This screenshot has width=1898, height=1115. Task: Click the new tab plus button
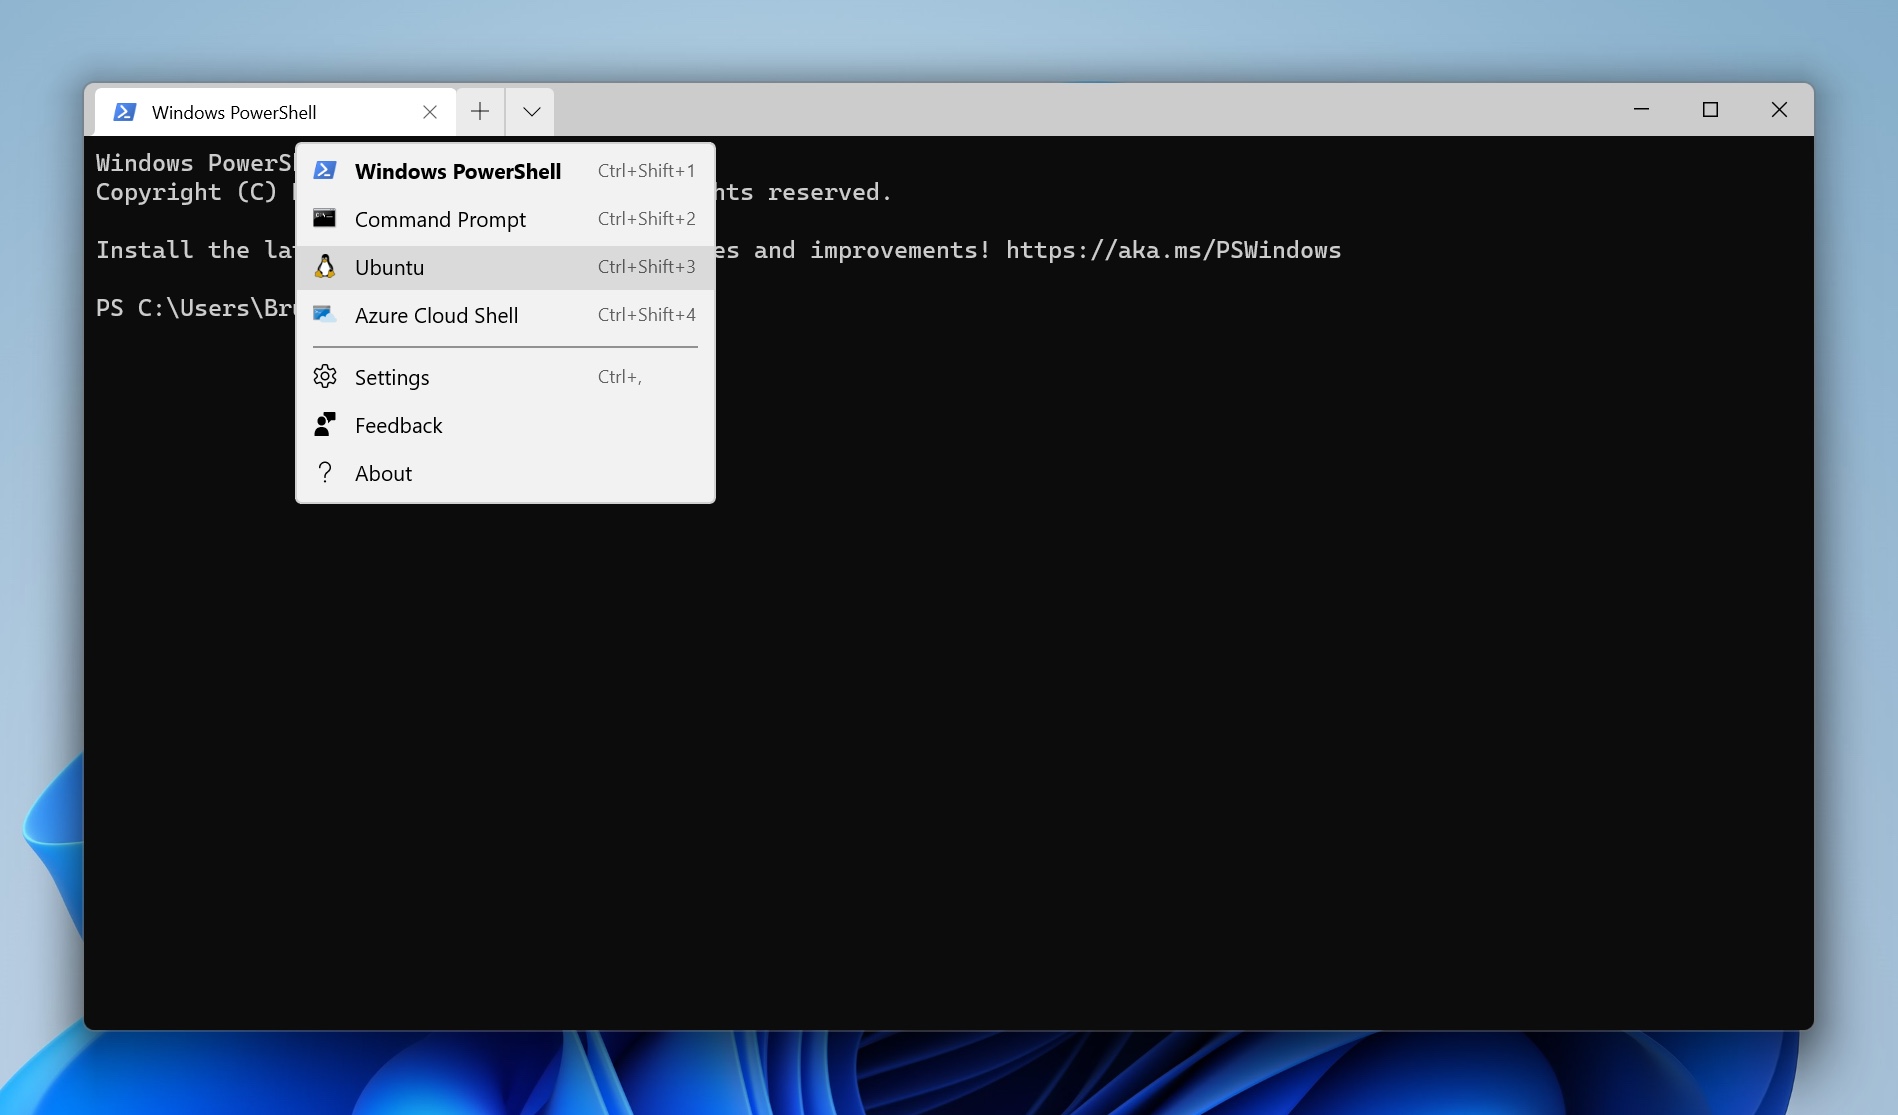coord(480,111)
